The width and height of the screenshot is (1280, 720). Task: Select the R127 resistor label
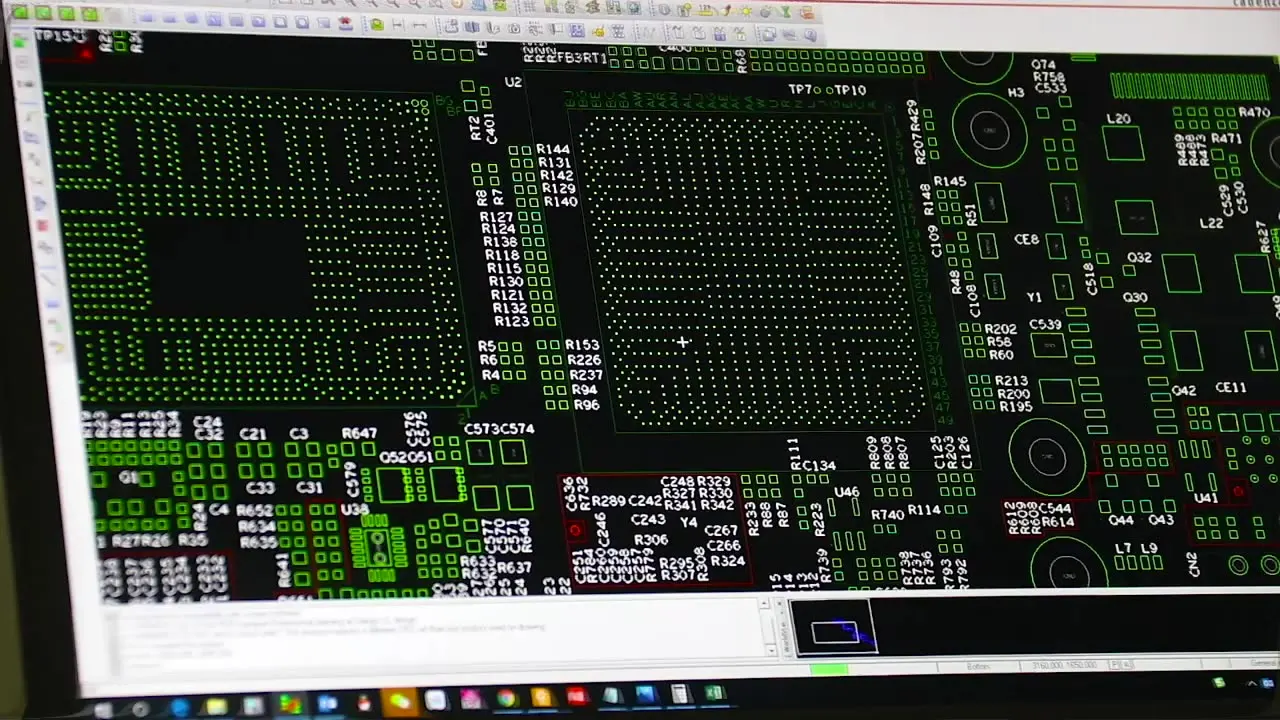click(x=497, y=217)
